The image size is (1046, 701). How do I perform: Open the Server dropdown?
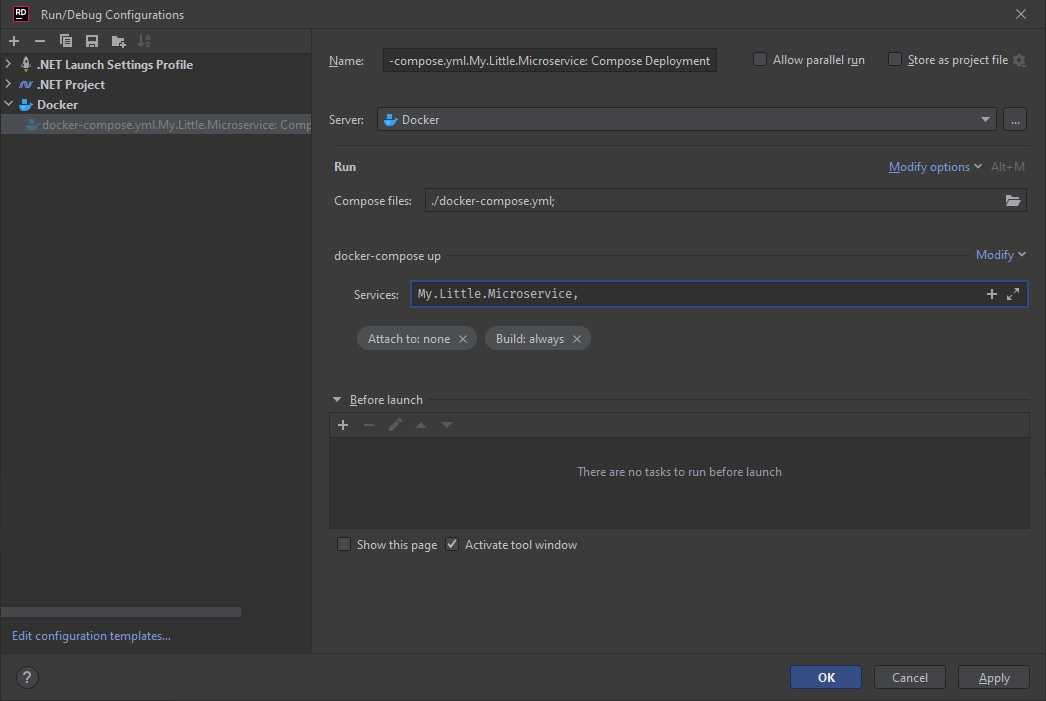point(985,119)
